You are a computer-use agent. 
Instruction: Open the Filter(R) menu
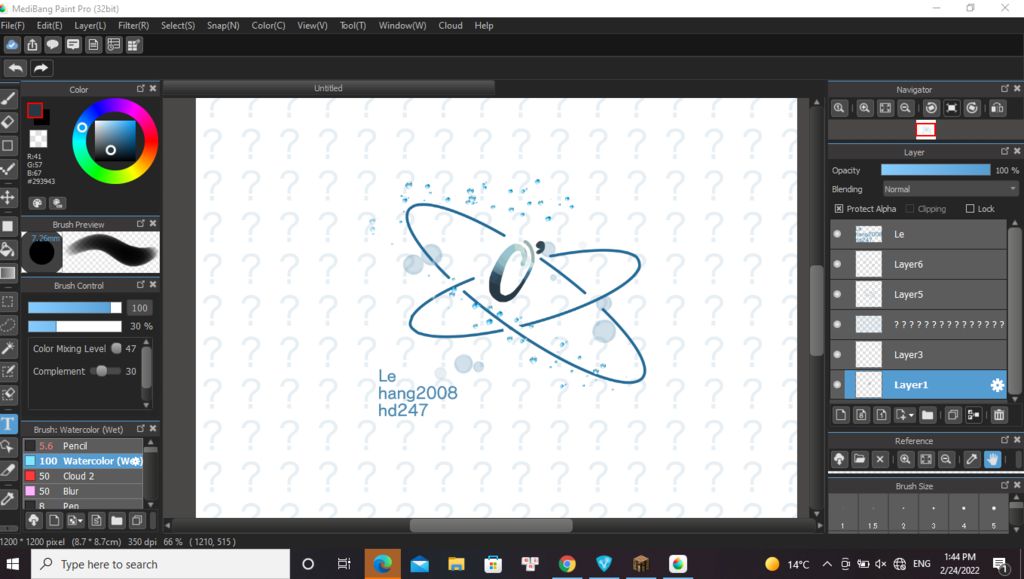click(133, 25)
